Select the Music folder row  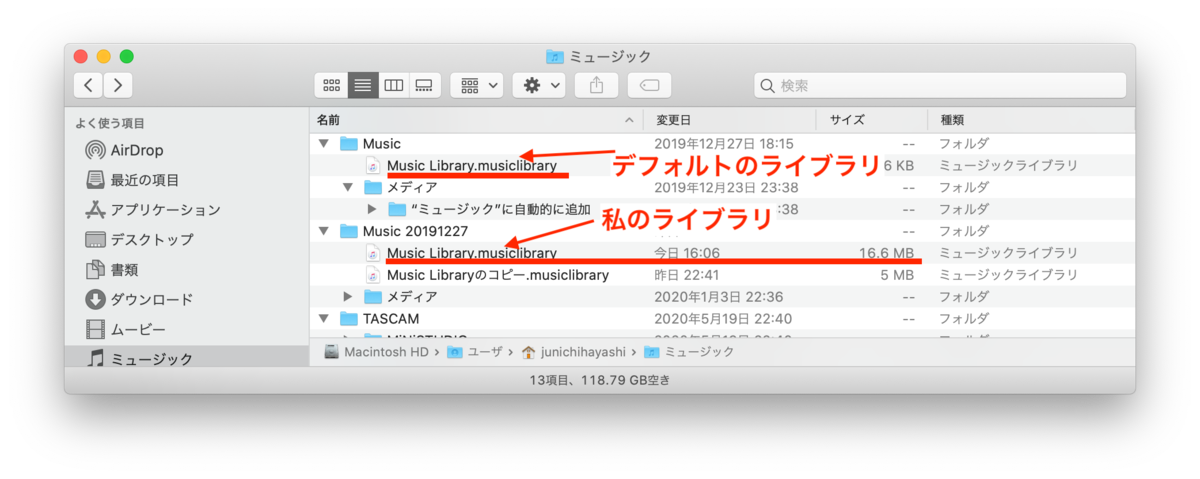[722, 144]
